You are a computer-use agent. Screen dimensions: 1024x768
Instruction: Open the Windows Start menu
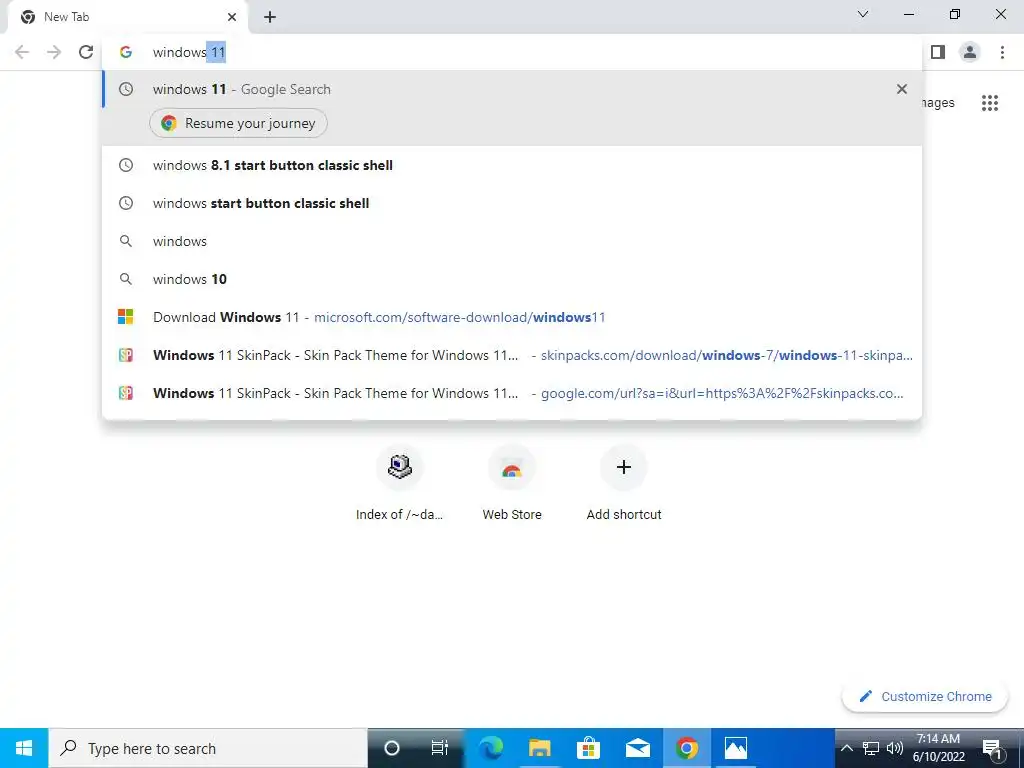[24, 748]
